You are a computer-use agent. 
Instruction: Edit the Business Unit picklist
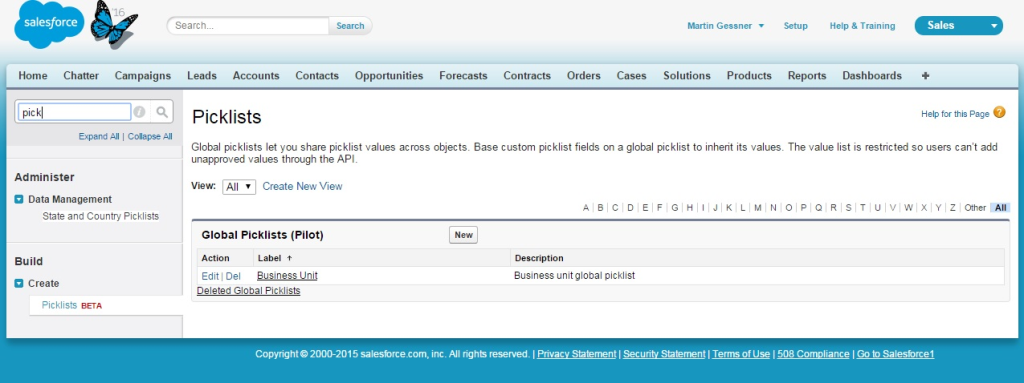tap(210, 276)
